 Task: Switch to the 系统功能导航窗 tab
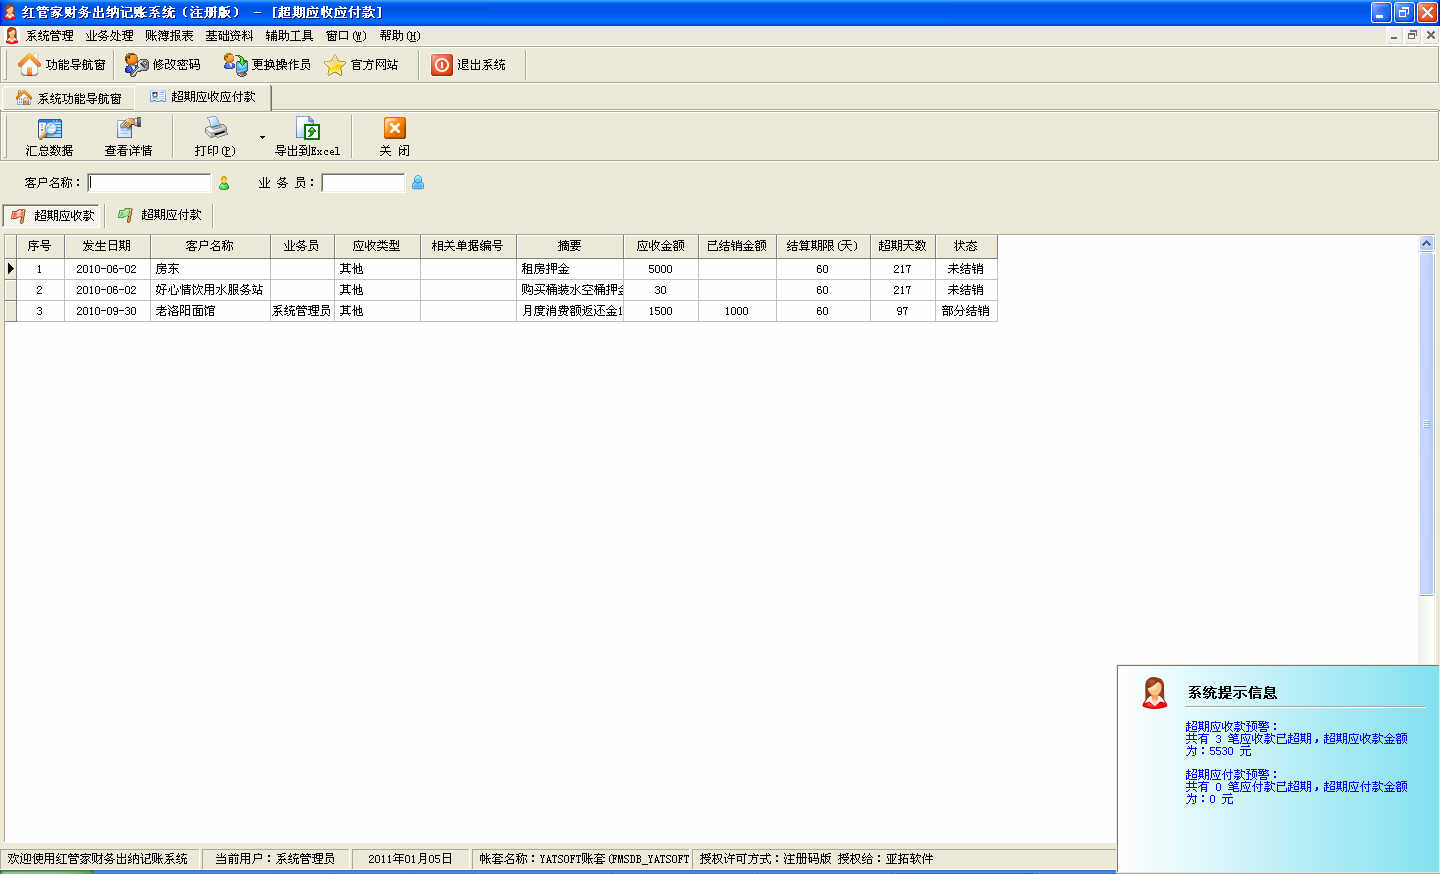coord(69,98)
